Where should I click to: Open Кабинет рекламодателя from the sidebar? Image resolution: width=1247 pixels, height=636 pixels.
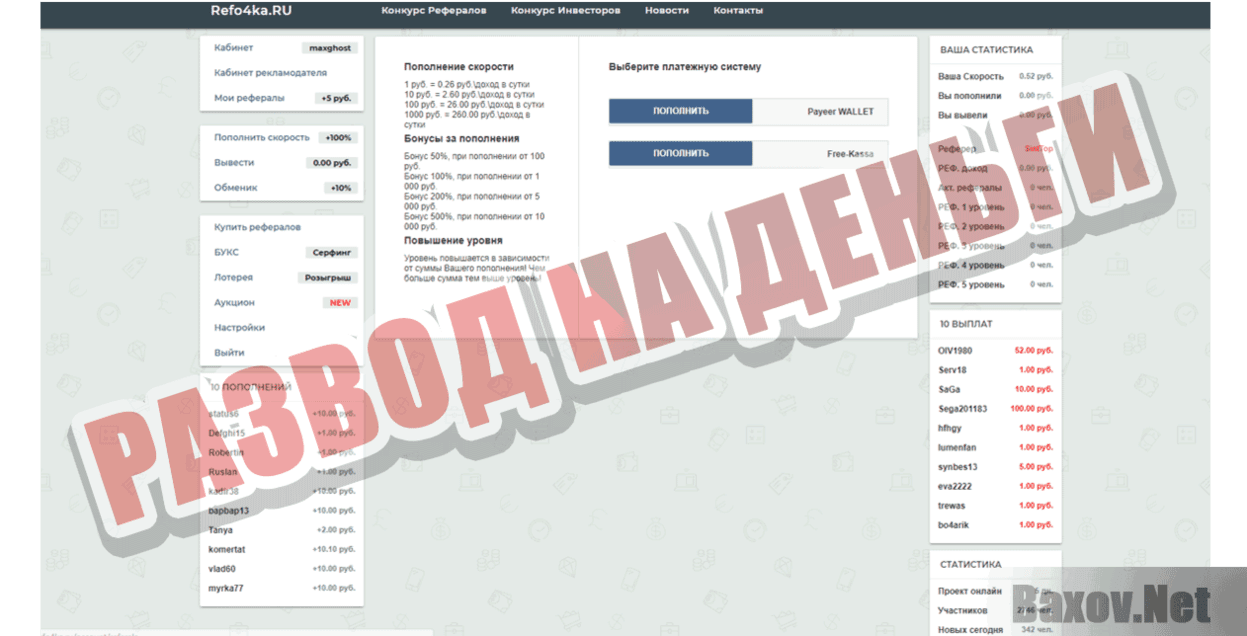(273, 72)
